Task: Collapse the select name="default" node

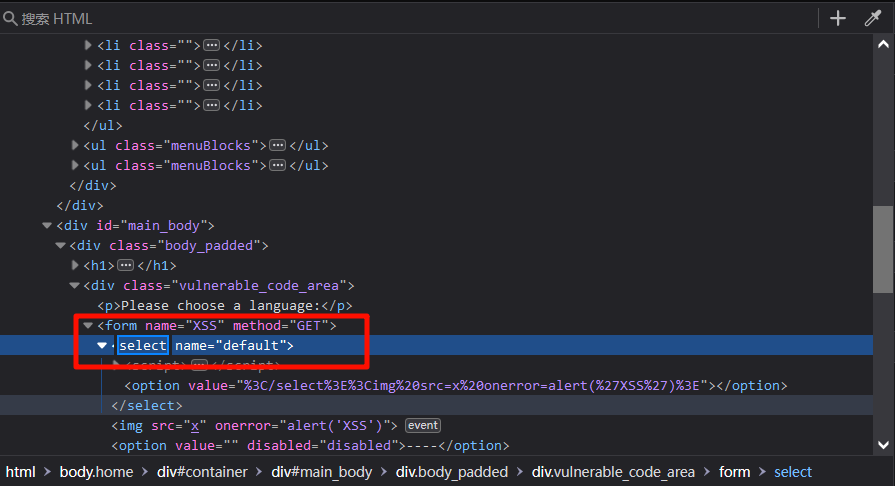Action: pos(102,346)
